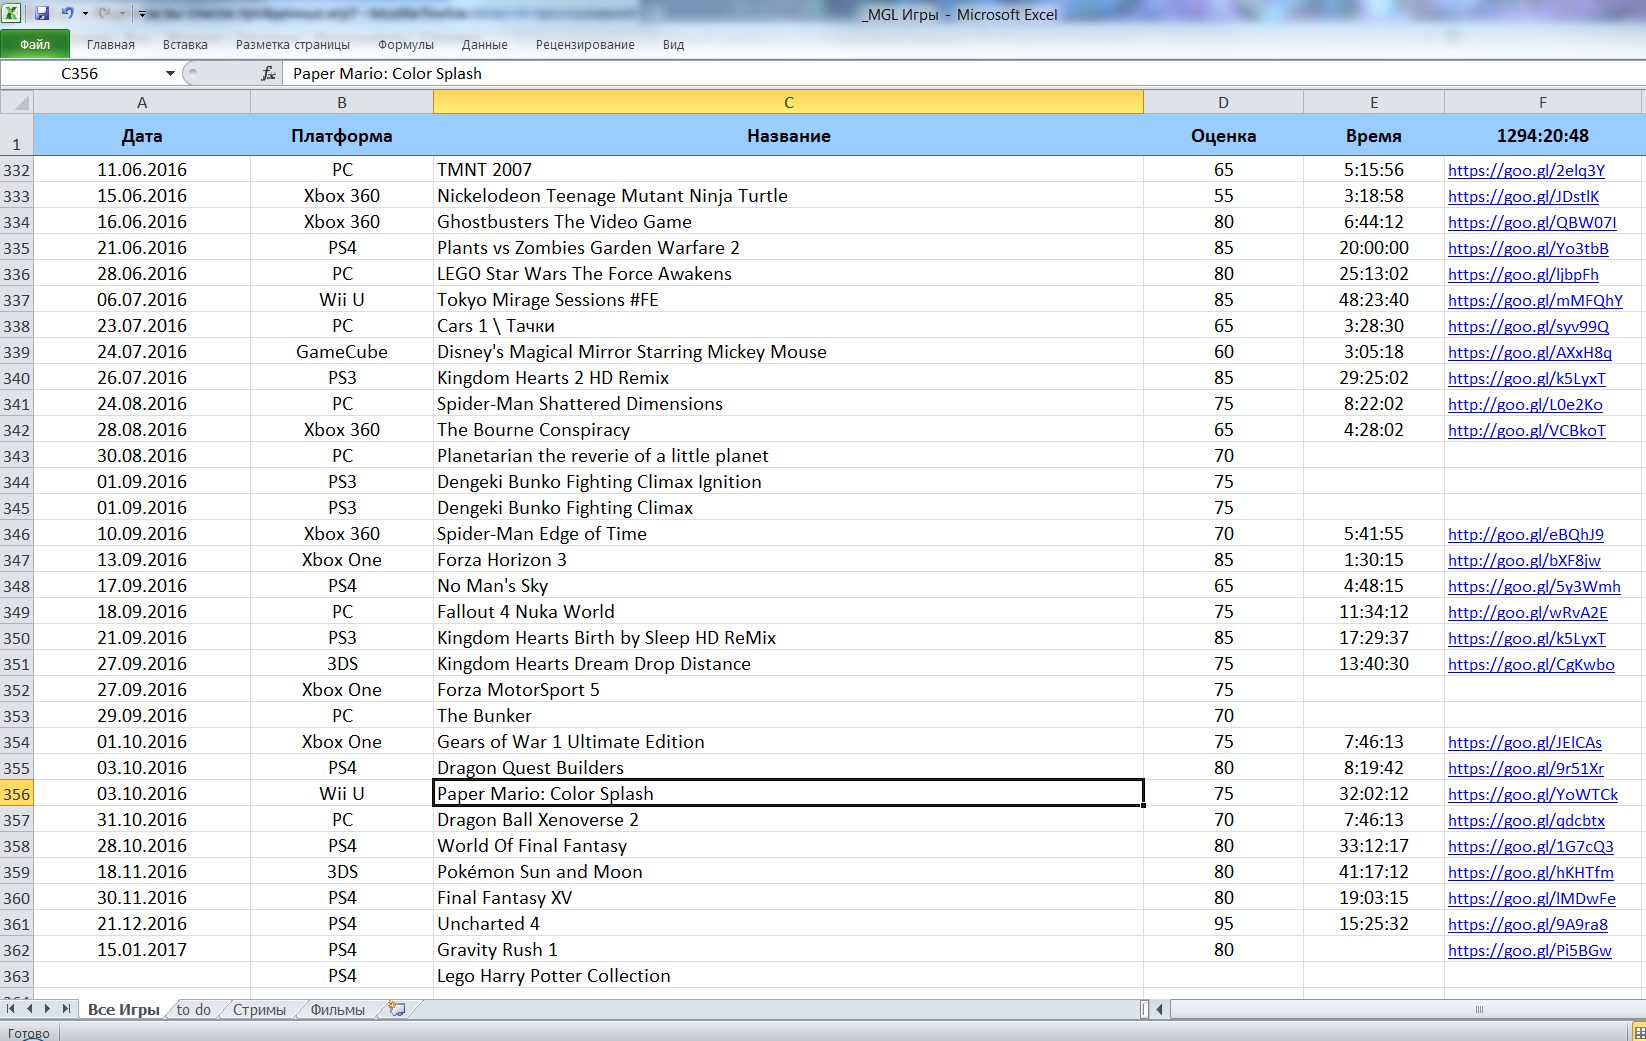Screen dimensions: 1646x1041
Task: Switch to the Фильмы sheet tab
Action: tap(338, 1010)
